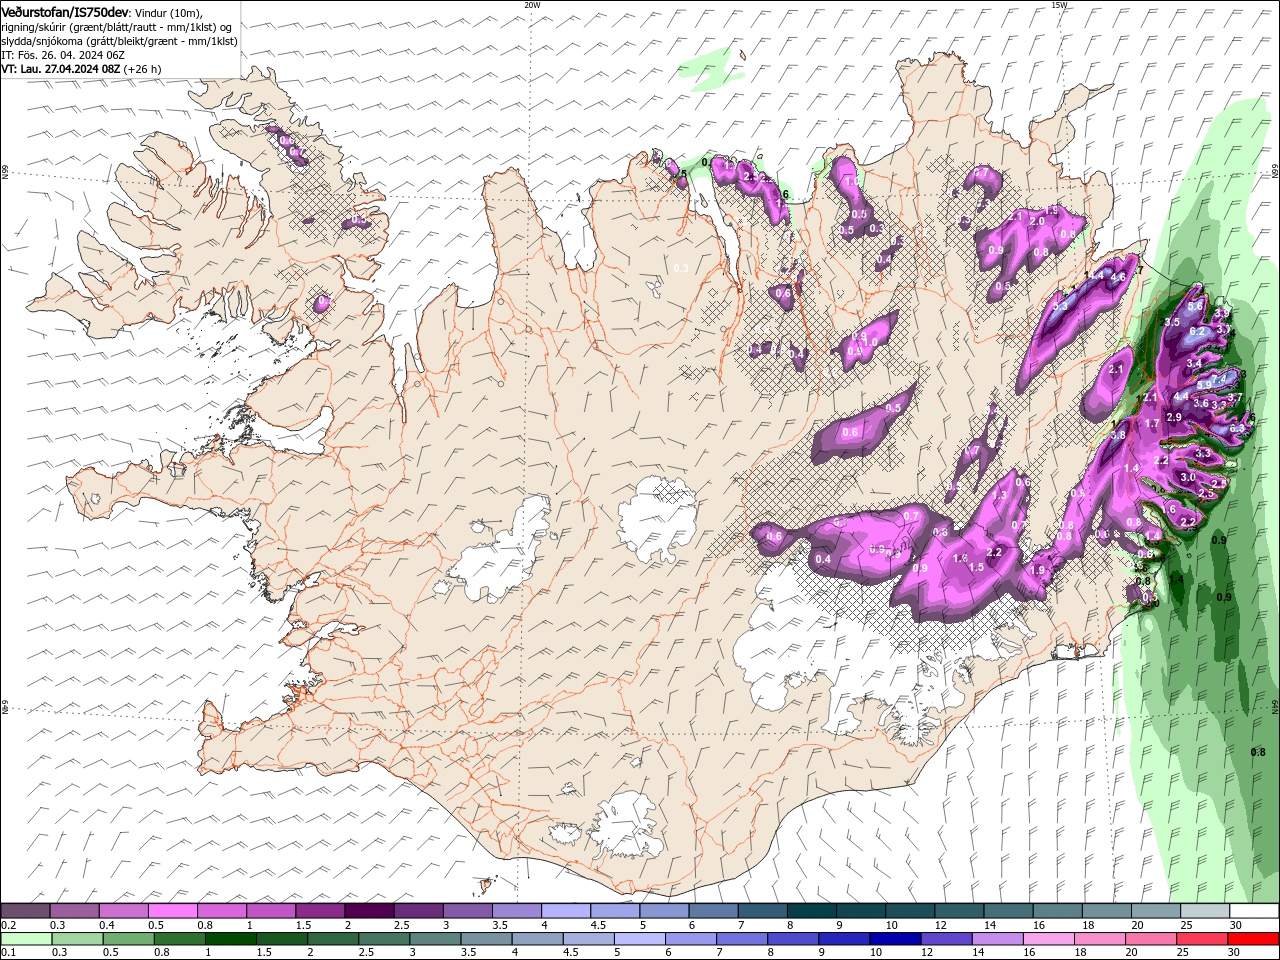
Task: Click the Mýrdalsjökull glacier near south coast
Action: click(625, 825)
